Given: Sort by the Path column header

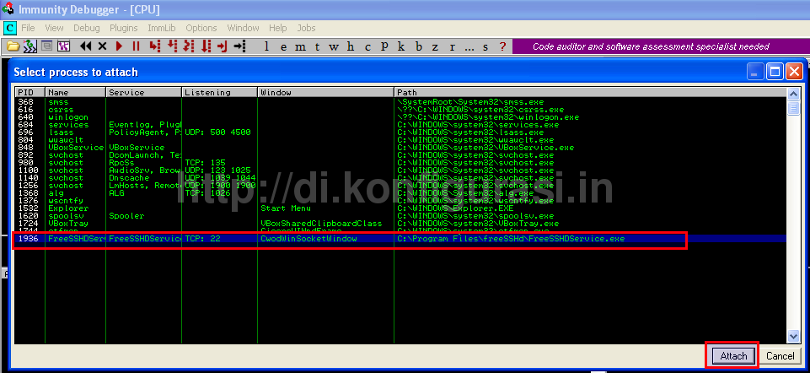Looking at the screenshot, I should pos(590,92).
